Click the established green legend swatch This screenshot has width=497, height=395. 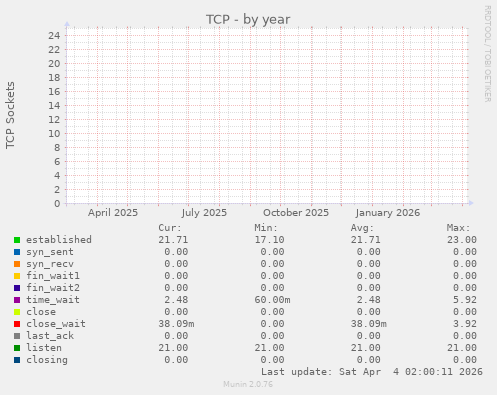[x=17, y=240]
